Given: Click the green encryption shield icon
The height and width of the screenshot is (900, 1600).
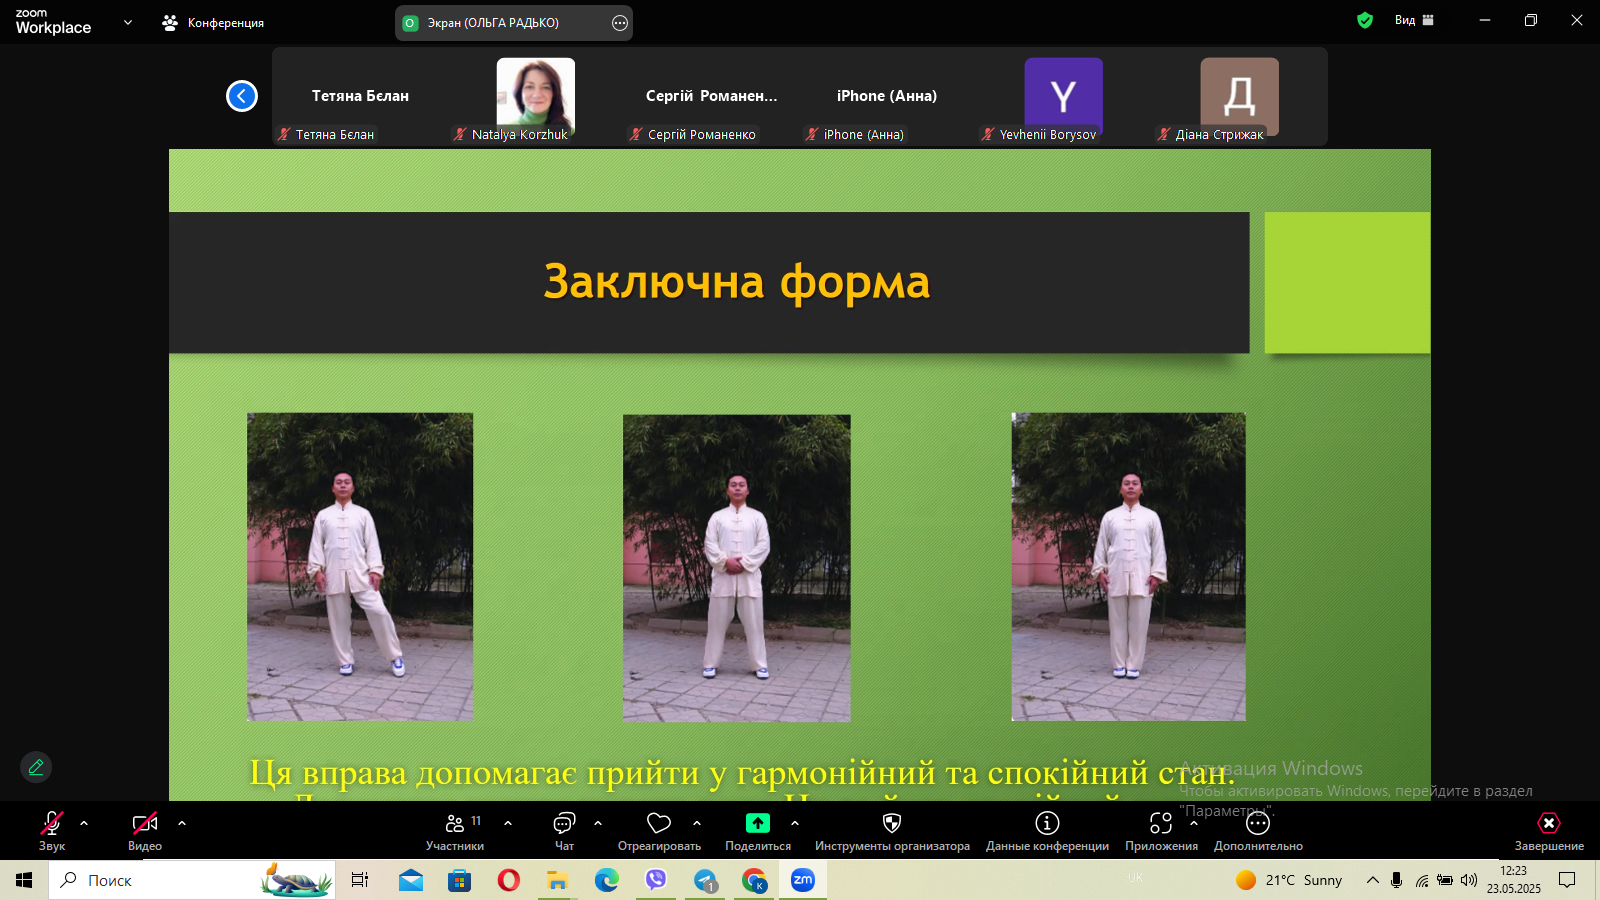Looking at the screenshot, I should (x=1365, y=20).
